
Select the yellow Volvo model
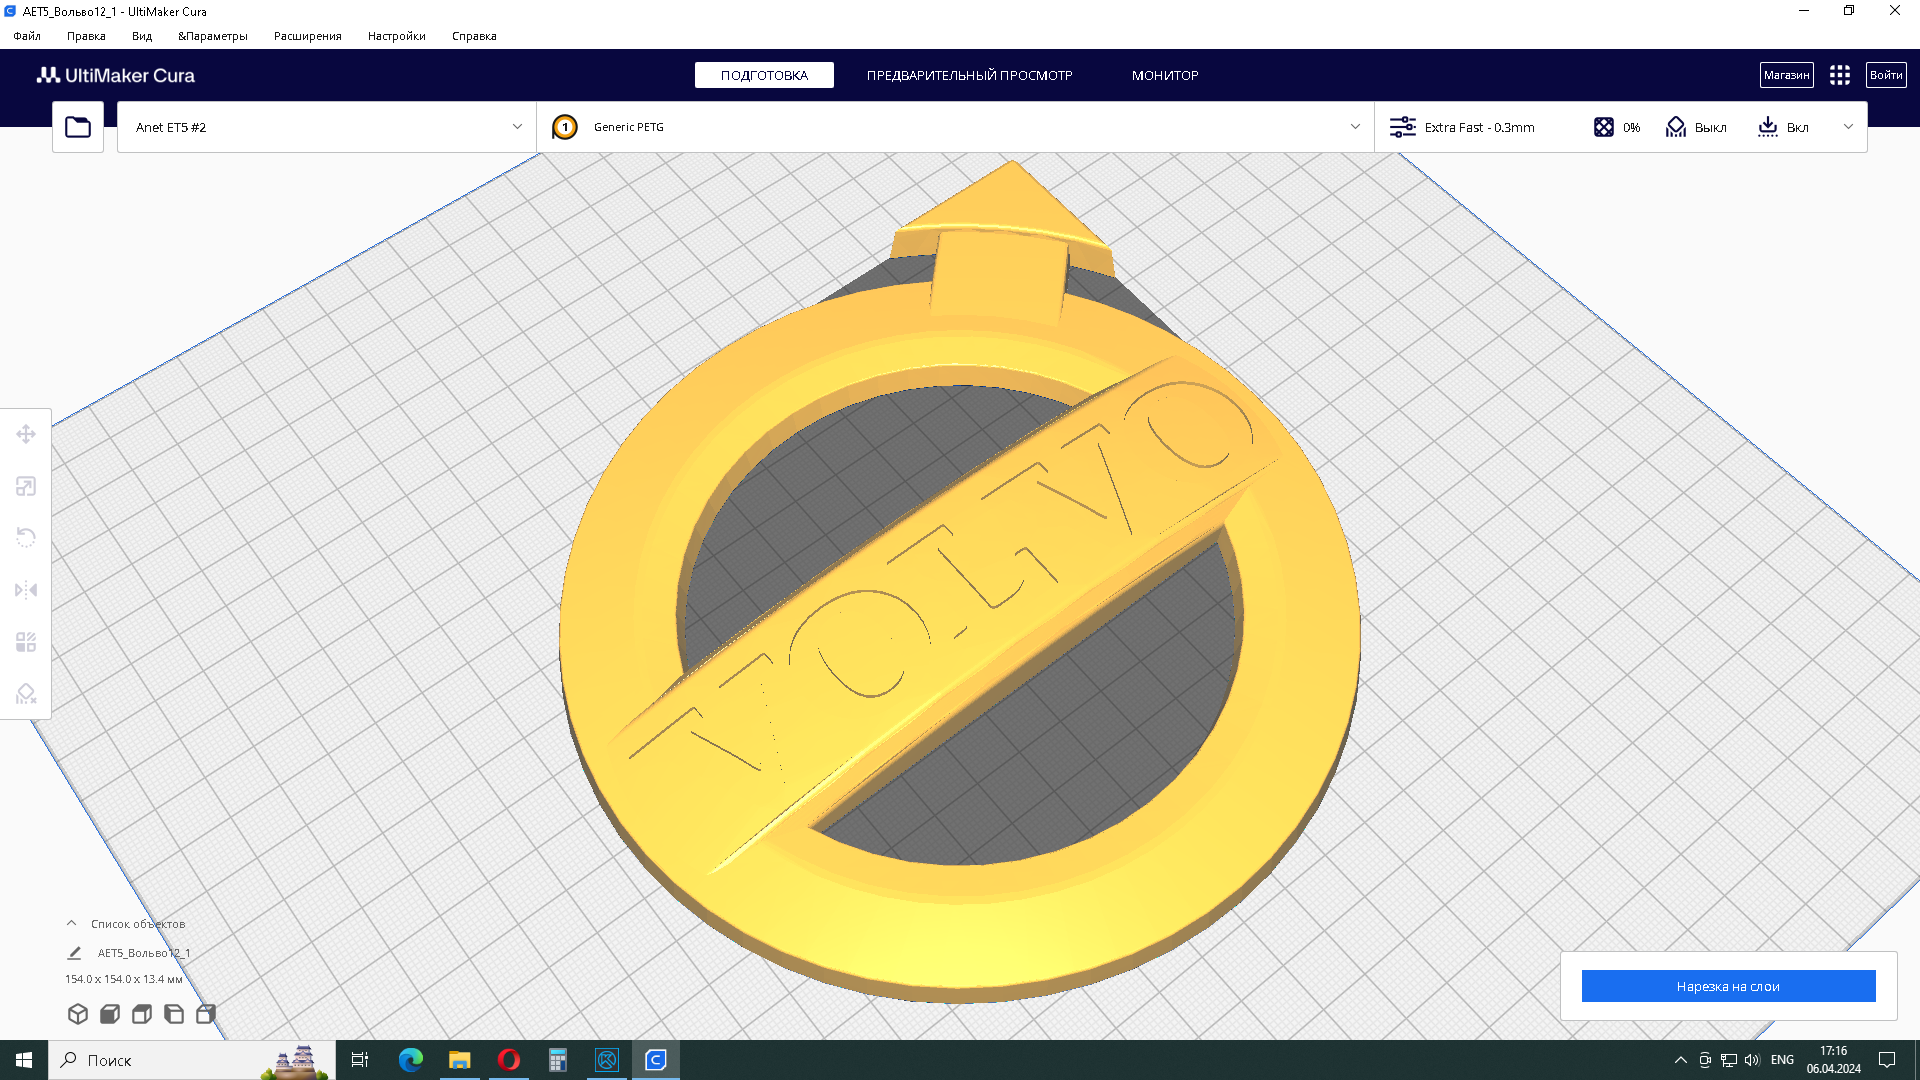point(960,640)
